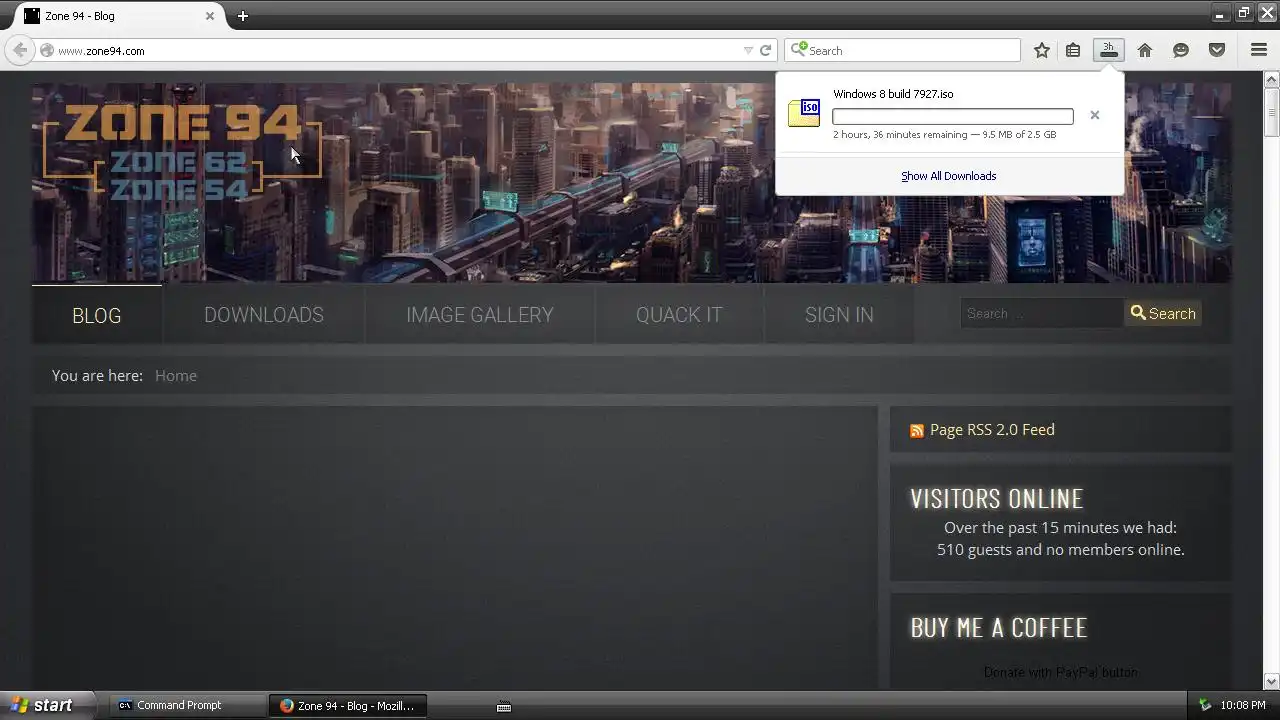
Task: Show bookmarks list icon in toolbar
Action: point(1073,50)
